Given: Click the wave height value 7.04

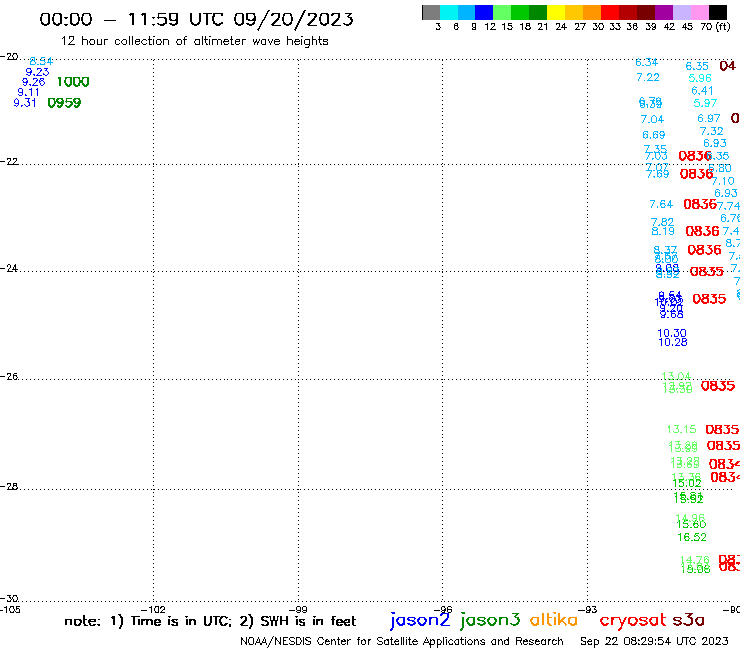Looking at the screenshot, I should point(652,119).
